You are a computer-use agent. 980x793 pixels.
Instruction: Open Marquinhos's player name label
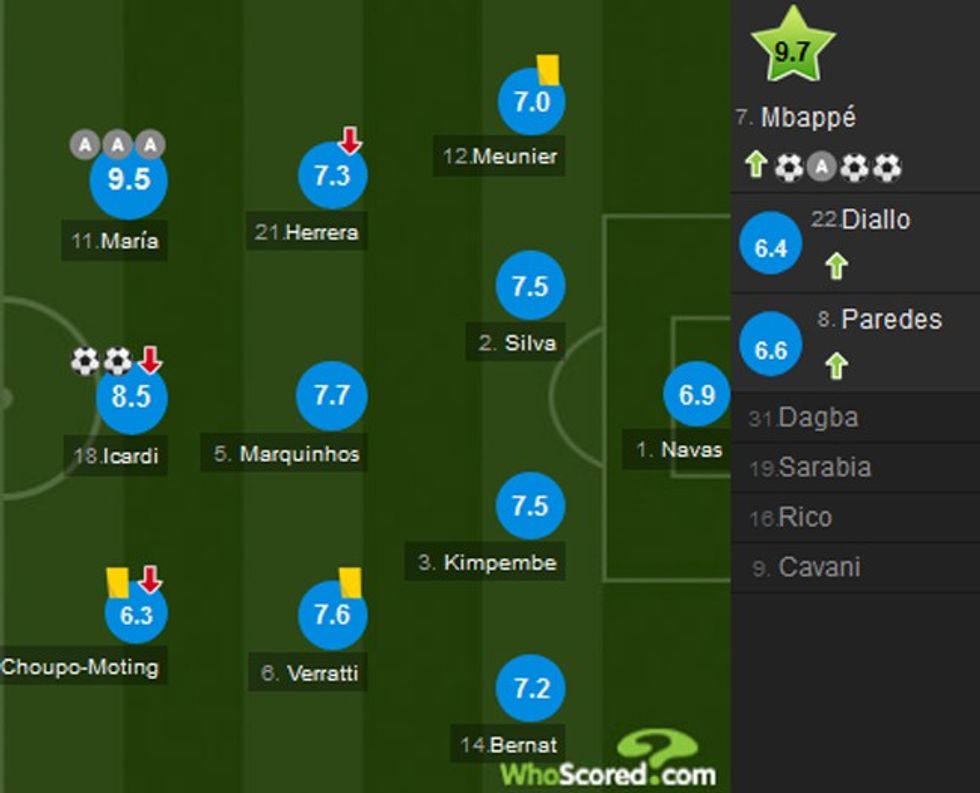point(287,454)
